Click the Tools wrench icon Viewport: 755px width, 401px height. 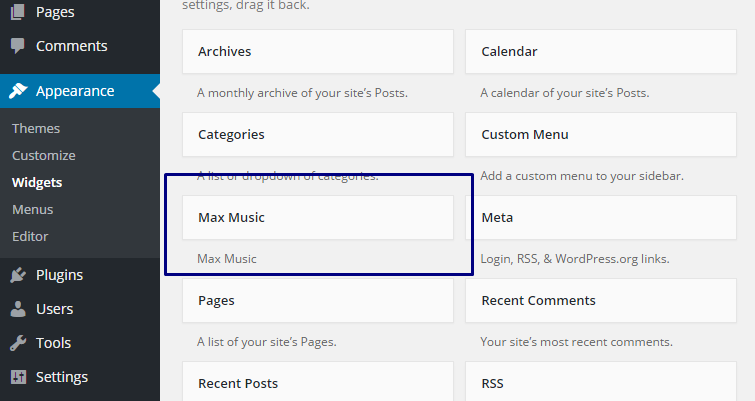click(18, 343)
